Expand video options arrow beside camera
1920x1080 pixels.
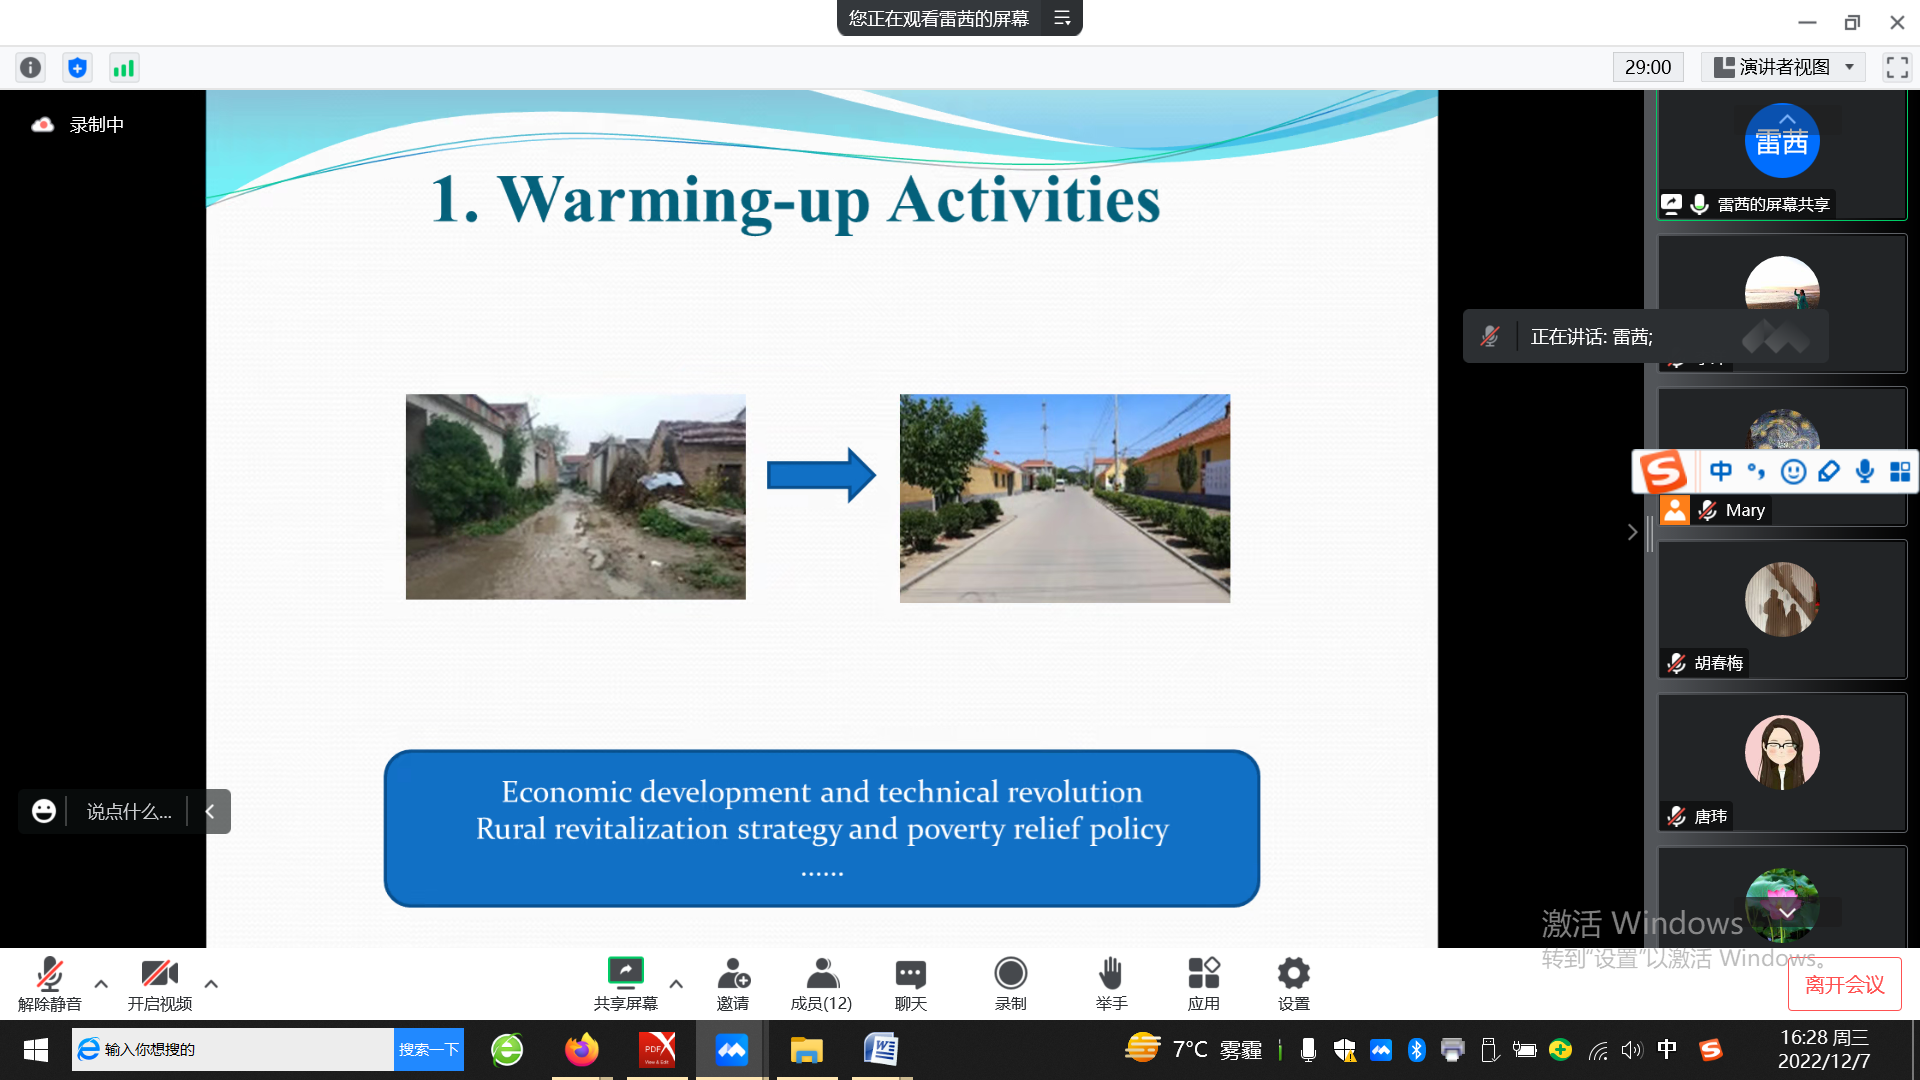(x=211, y=984)
